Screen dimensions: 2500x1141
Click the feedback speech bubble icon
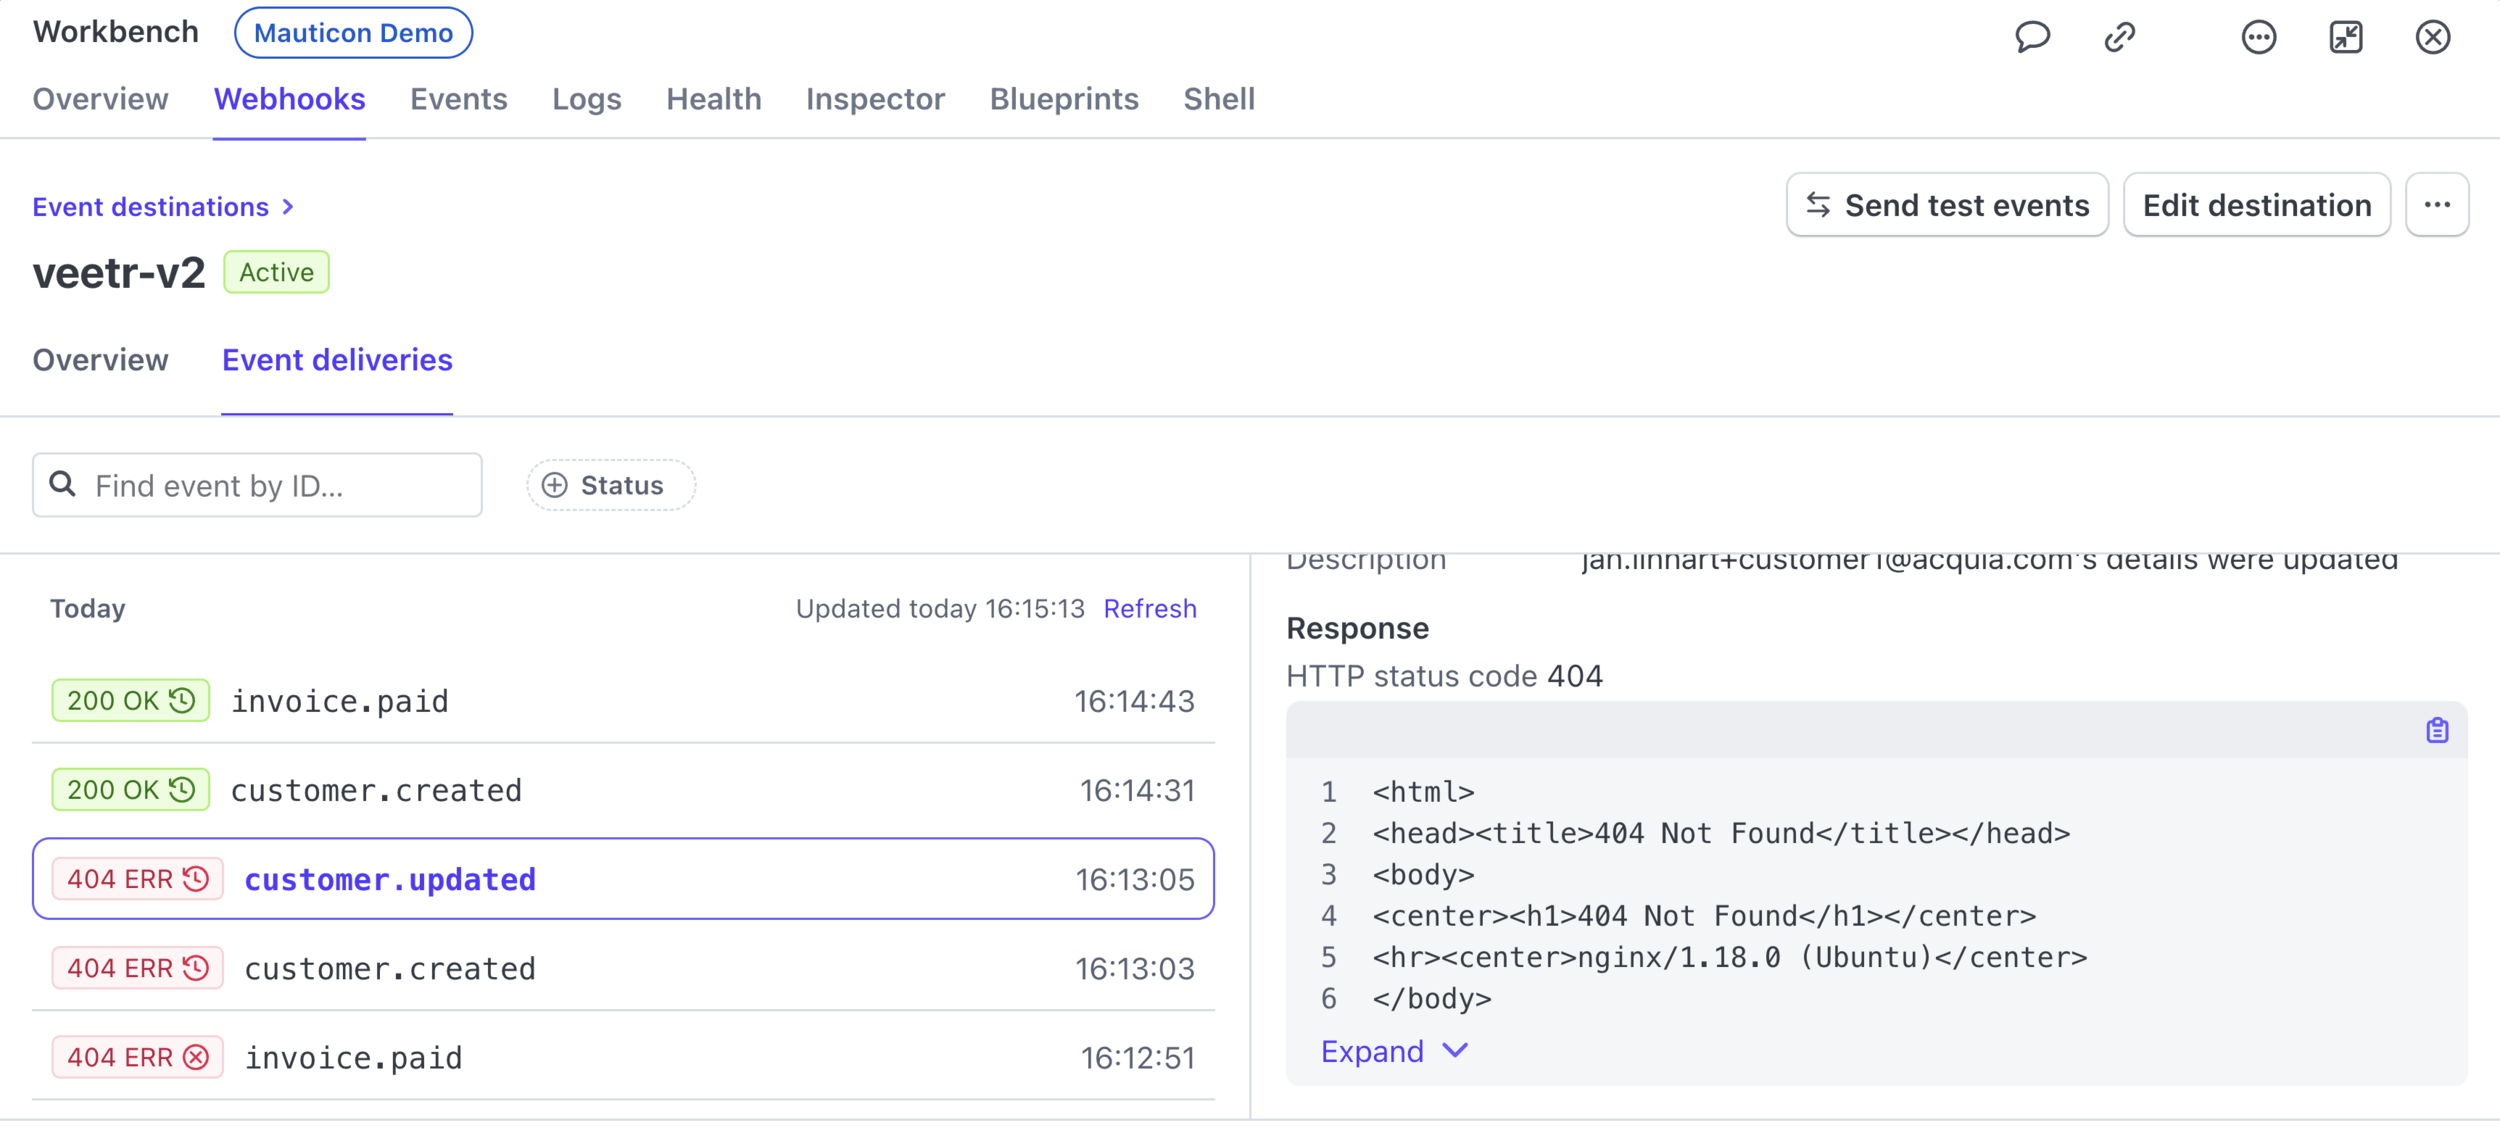(x=2031, y=37)
